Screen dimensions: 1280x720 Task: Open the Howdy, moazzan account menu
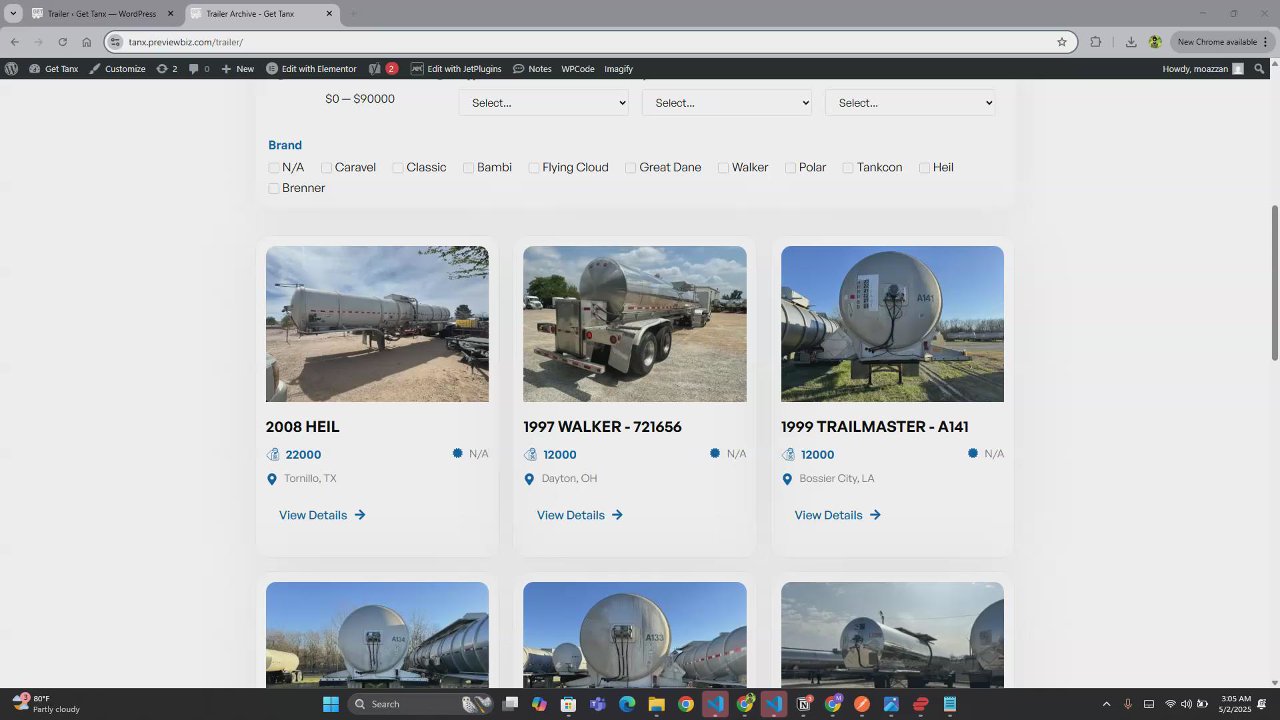[x=1203, y=69]
